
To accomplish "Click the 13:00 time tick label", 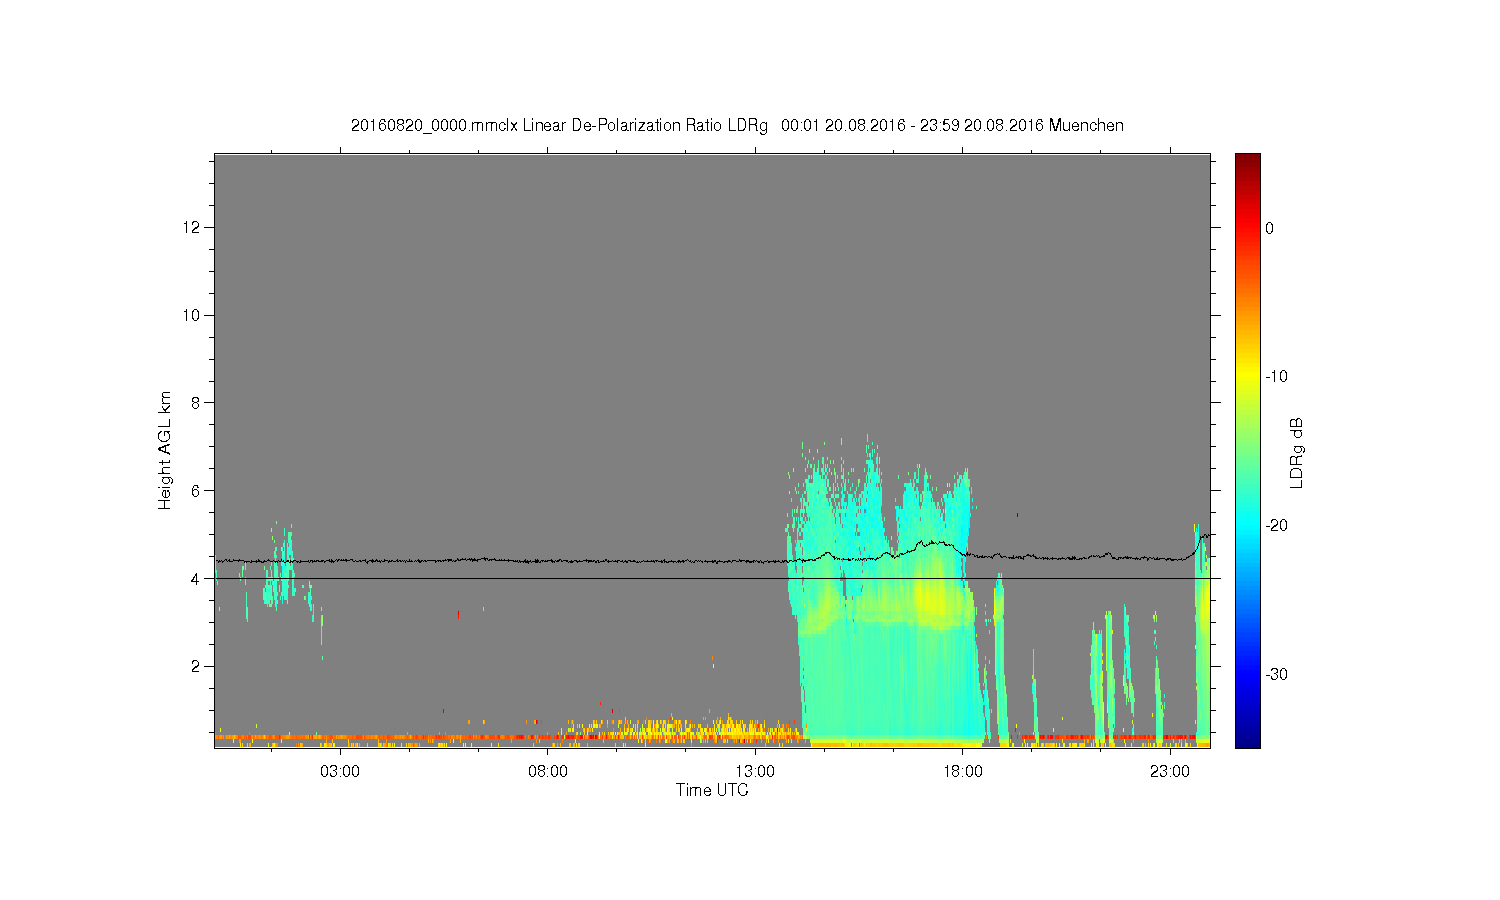I will (755, 772).
